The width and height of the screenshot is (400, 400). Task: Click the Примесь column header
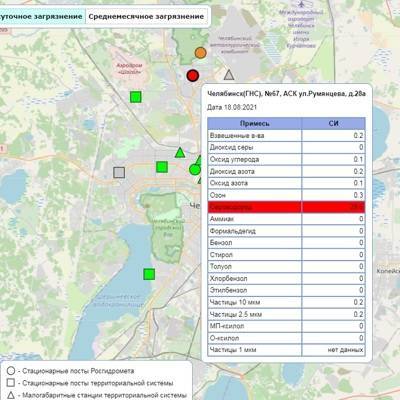(x=255, y=123)
